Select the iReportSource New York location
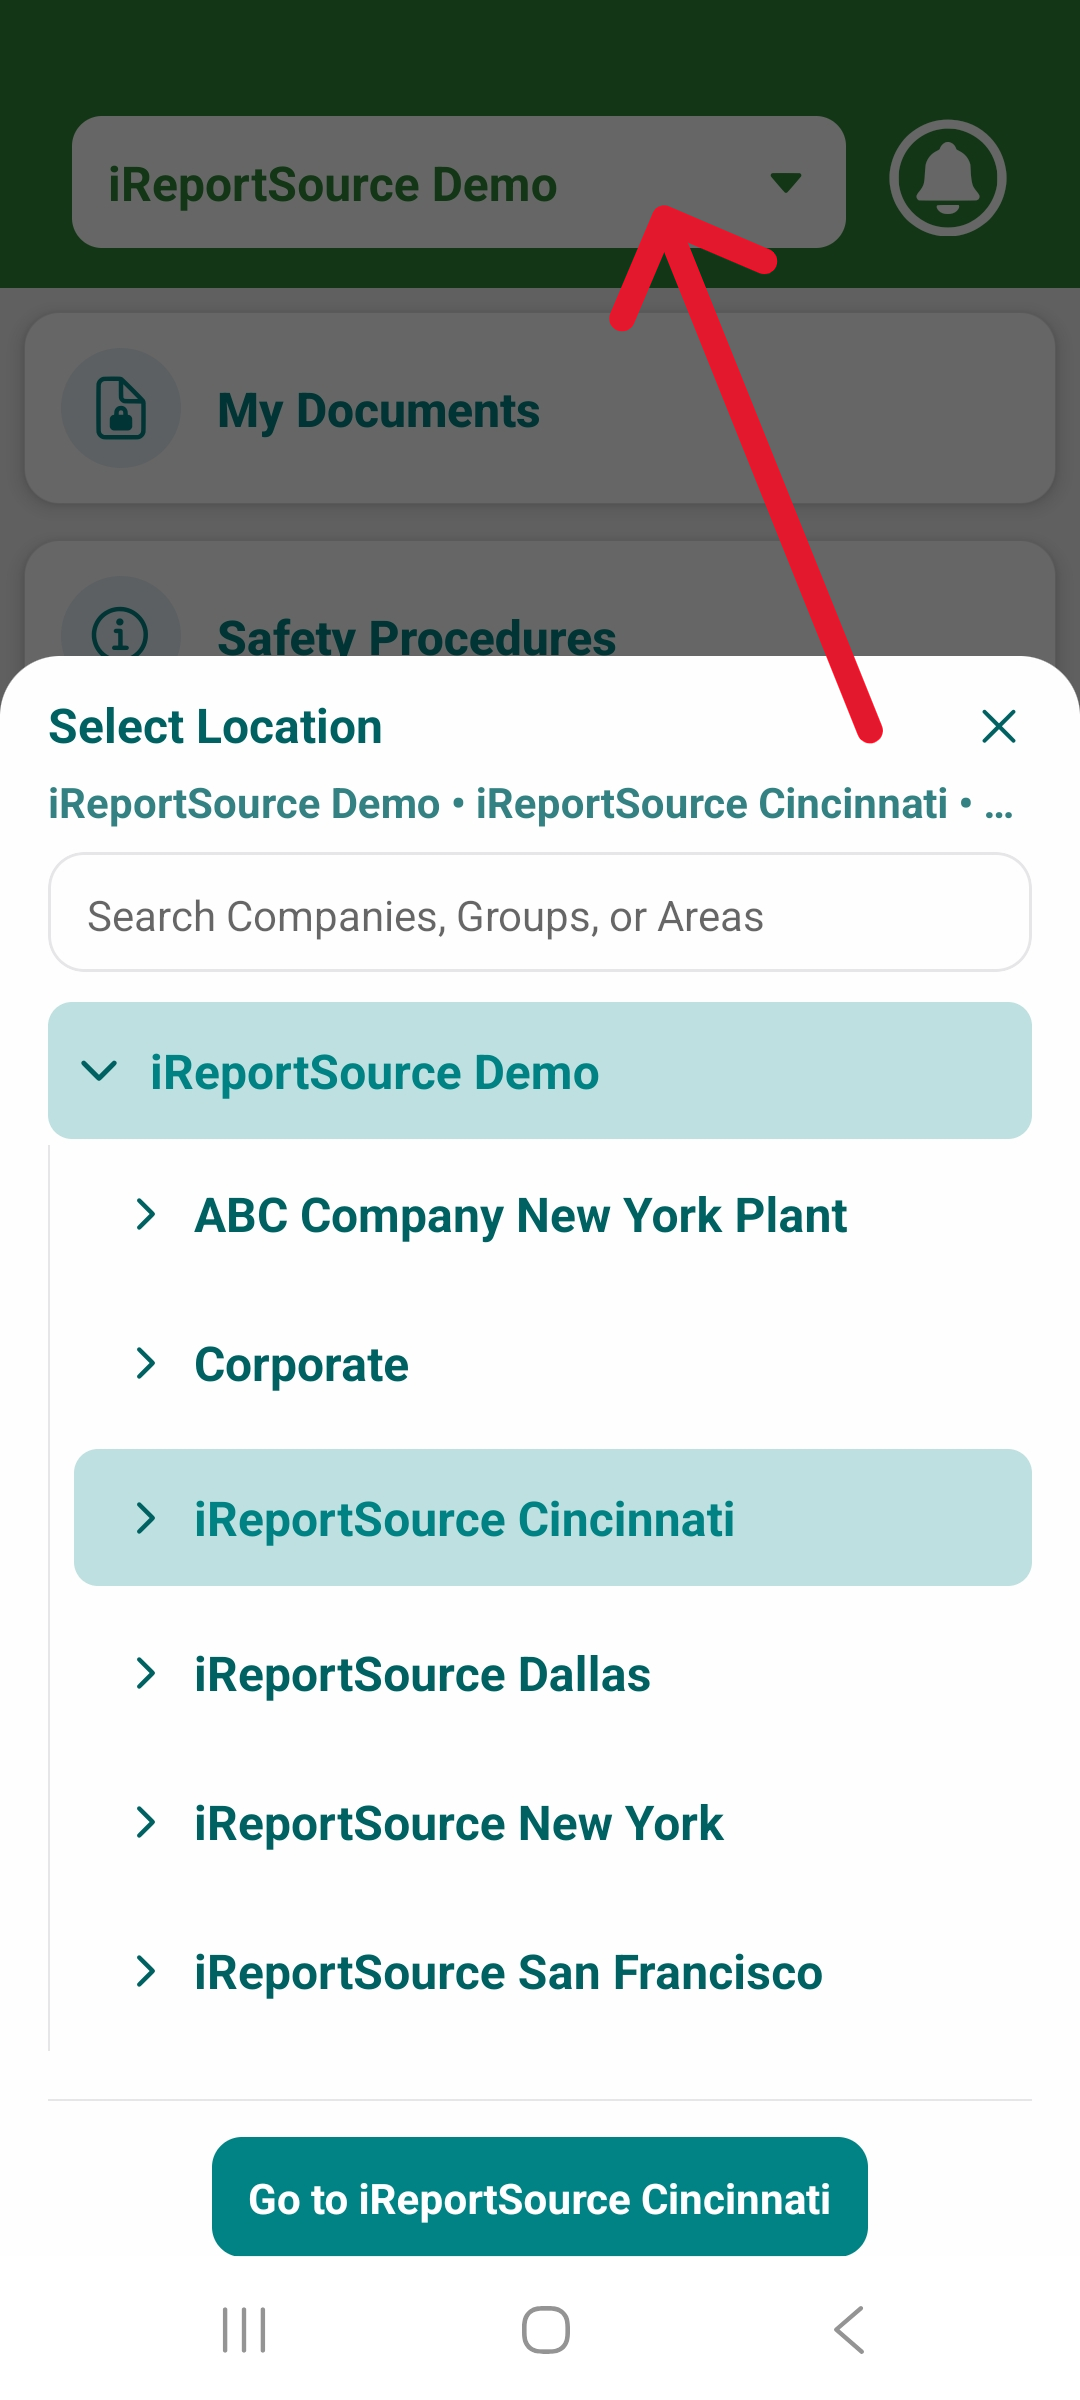Viewport: 1080px width, 2400px height. click(x=458, y=1824)
